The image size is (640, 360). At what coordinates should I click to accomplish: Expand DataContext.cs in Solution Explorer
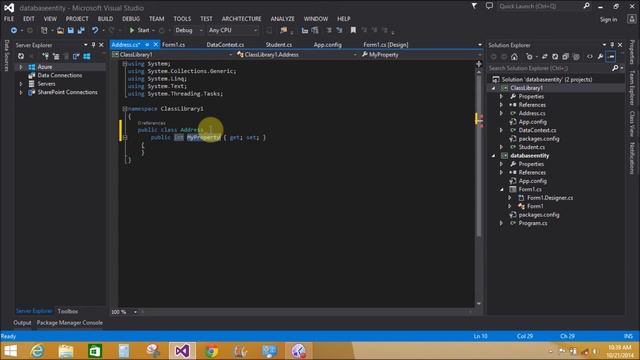tap(502, 130)
